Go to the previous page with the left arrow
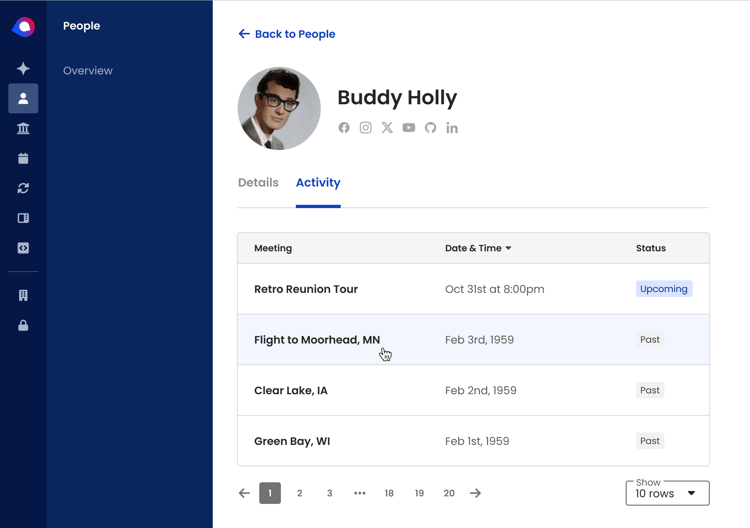The width and height of the screenshot is (750, 528). 244,493
